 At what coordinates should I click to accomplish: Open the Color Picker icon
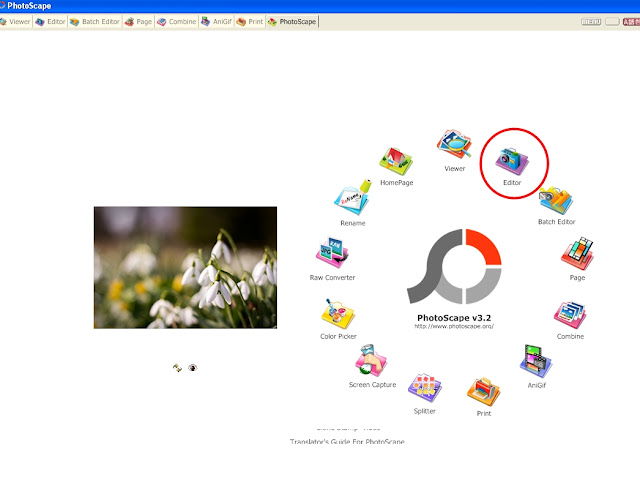click(x=338, y=314)
